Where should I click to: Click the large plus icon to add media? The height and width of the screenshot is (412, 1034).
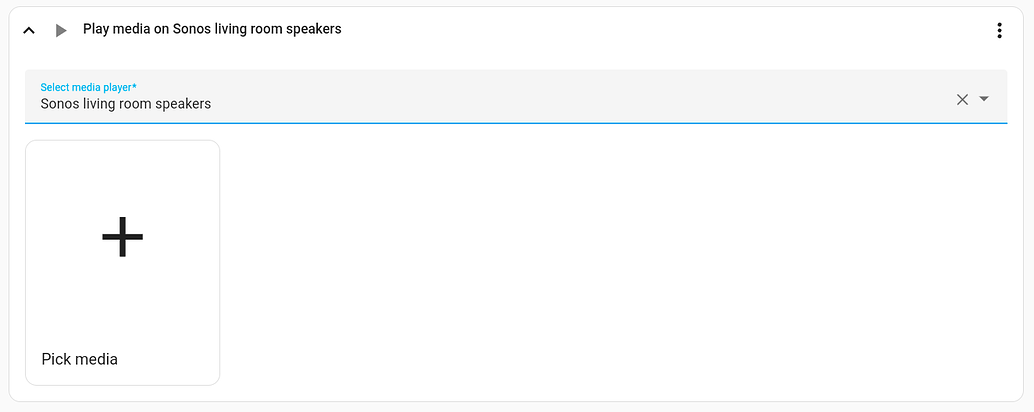[122, 237]
